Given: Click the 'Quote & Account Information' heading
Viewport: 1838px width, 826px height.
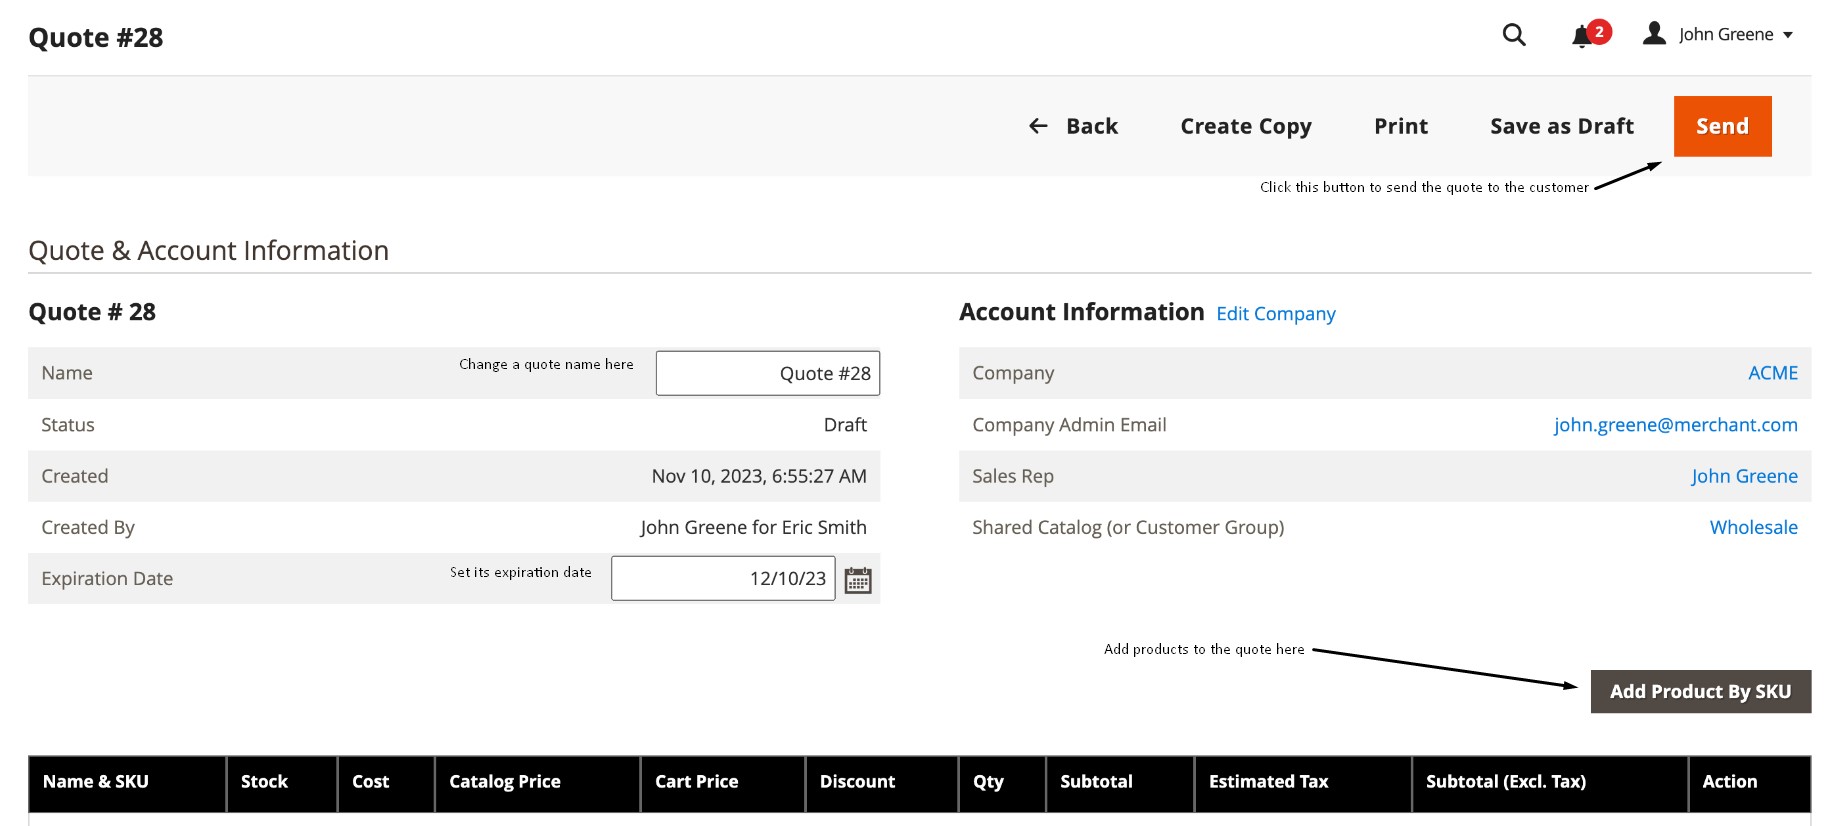Looking at the screenshot, I should 208,250.
